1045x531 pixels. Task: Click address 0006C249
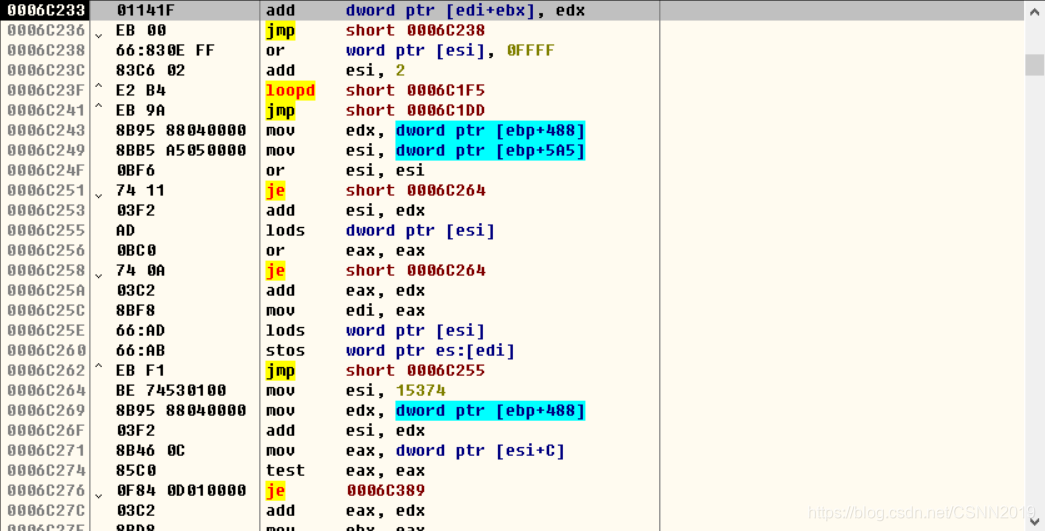pos(45,151)
